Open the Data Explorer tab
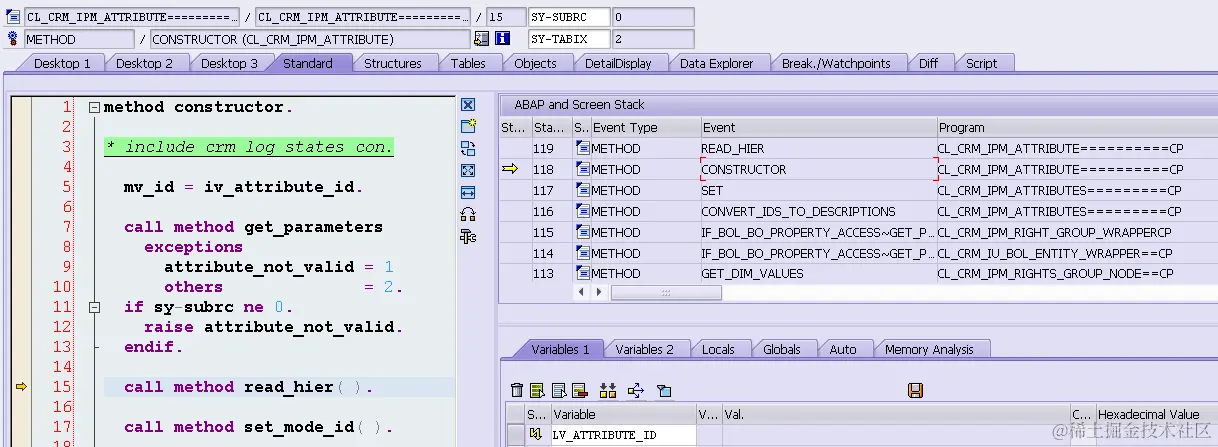Screen dimensions: 1218x447 click(x=716, y=63)
